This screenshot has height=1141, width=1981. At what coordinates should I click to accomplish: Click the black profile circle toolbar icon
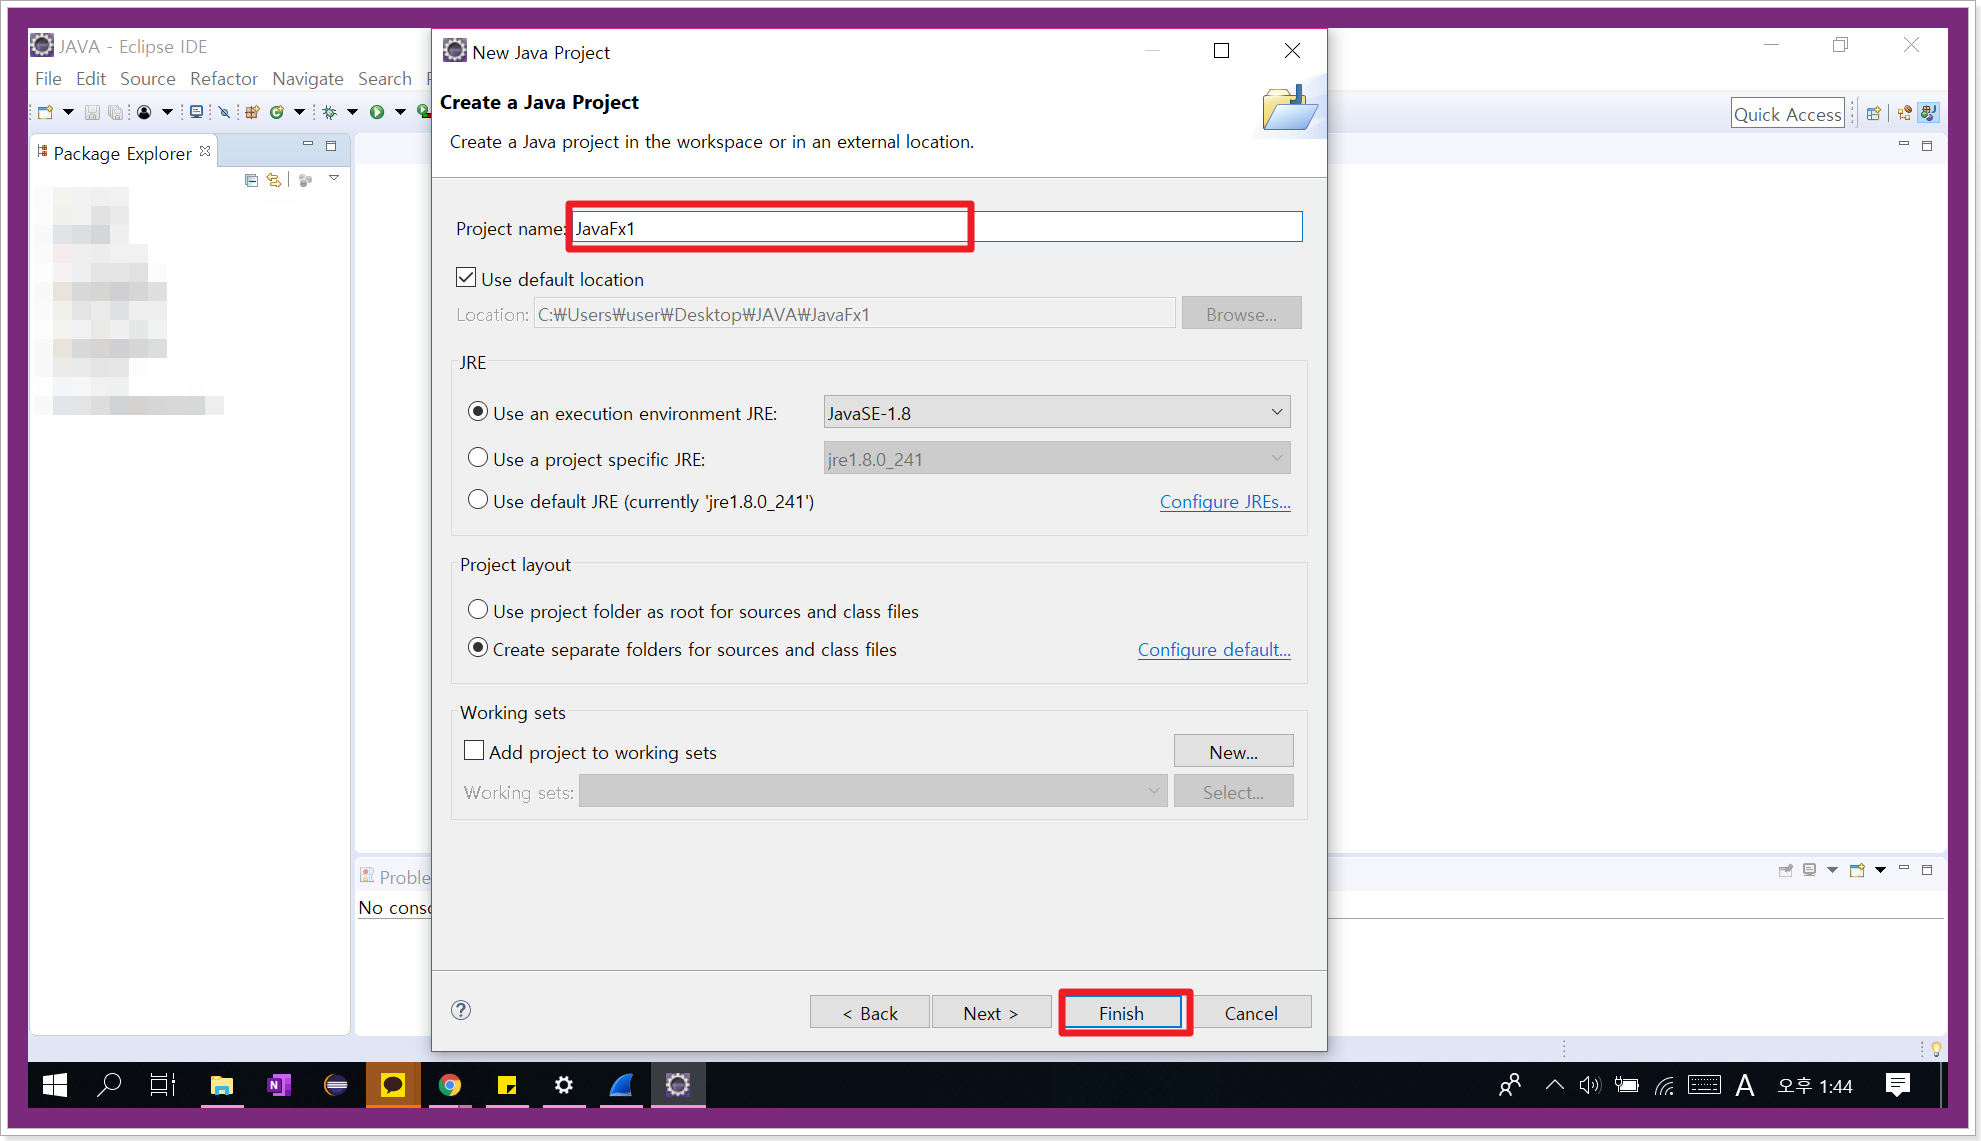144,112
